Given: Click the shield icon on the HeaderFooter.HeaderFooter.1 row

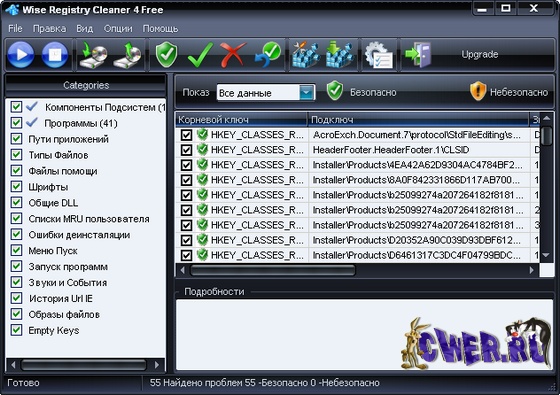Looking at the screenshot, I should coord(202,149).
